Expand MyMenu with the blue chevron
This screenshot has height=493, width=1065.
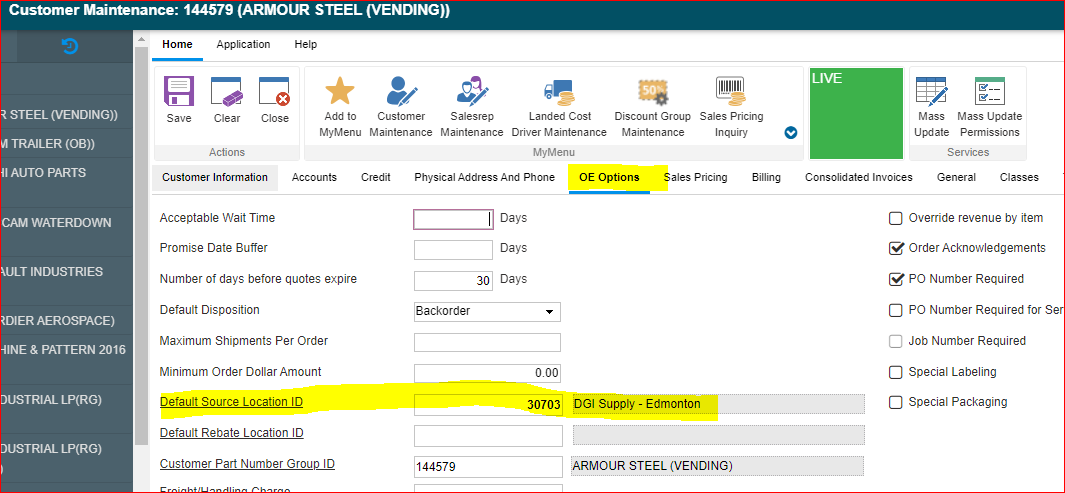[x=791, y=133]
